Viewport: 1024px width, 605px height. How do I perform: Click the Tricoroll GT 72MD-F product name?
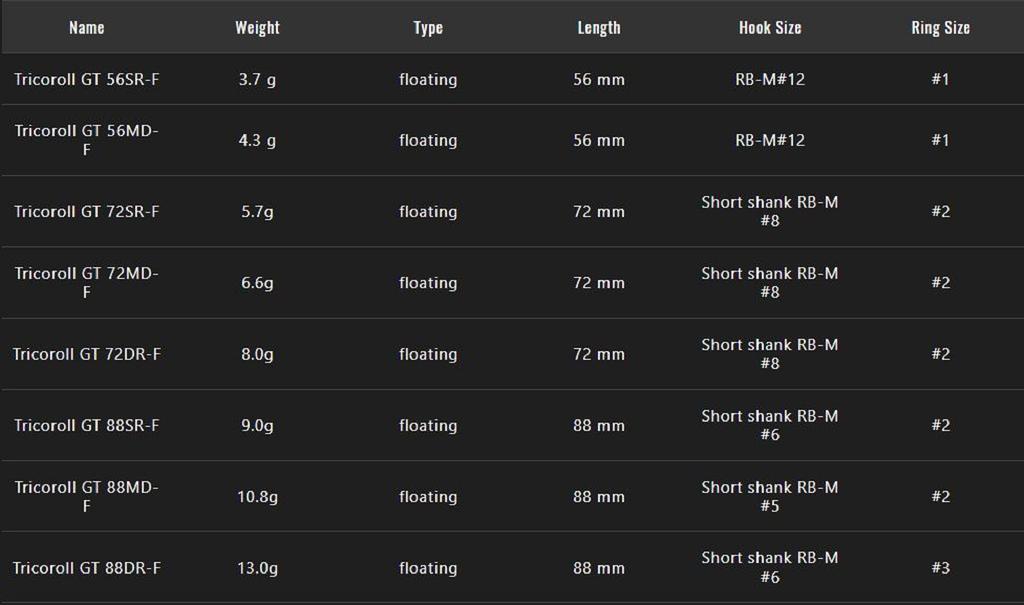[x=87, y=282]
